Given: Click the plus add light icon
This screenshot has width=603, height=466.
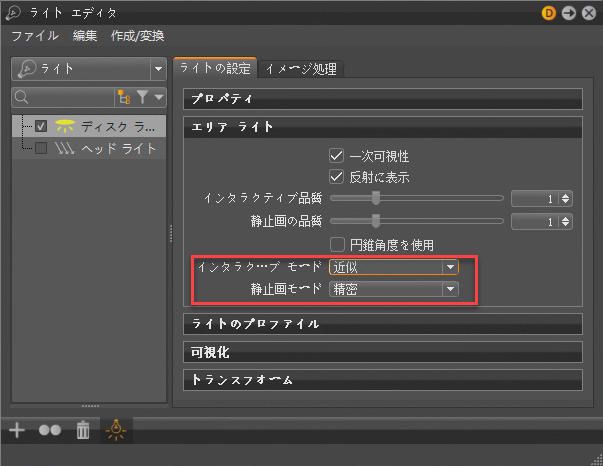Looking at the screenshot, I should tap(17, 430).
